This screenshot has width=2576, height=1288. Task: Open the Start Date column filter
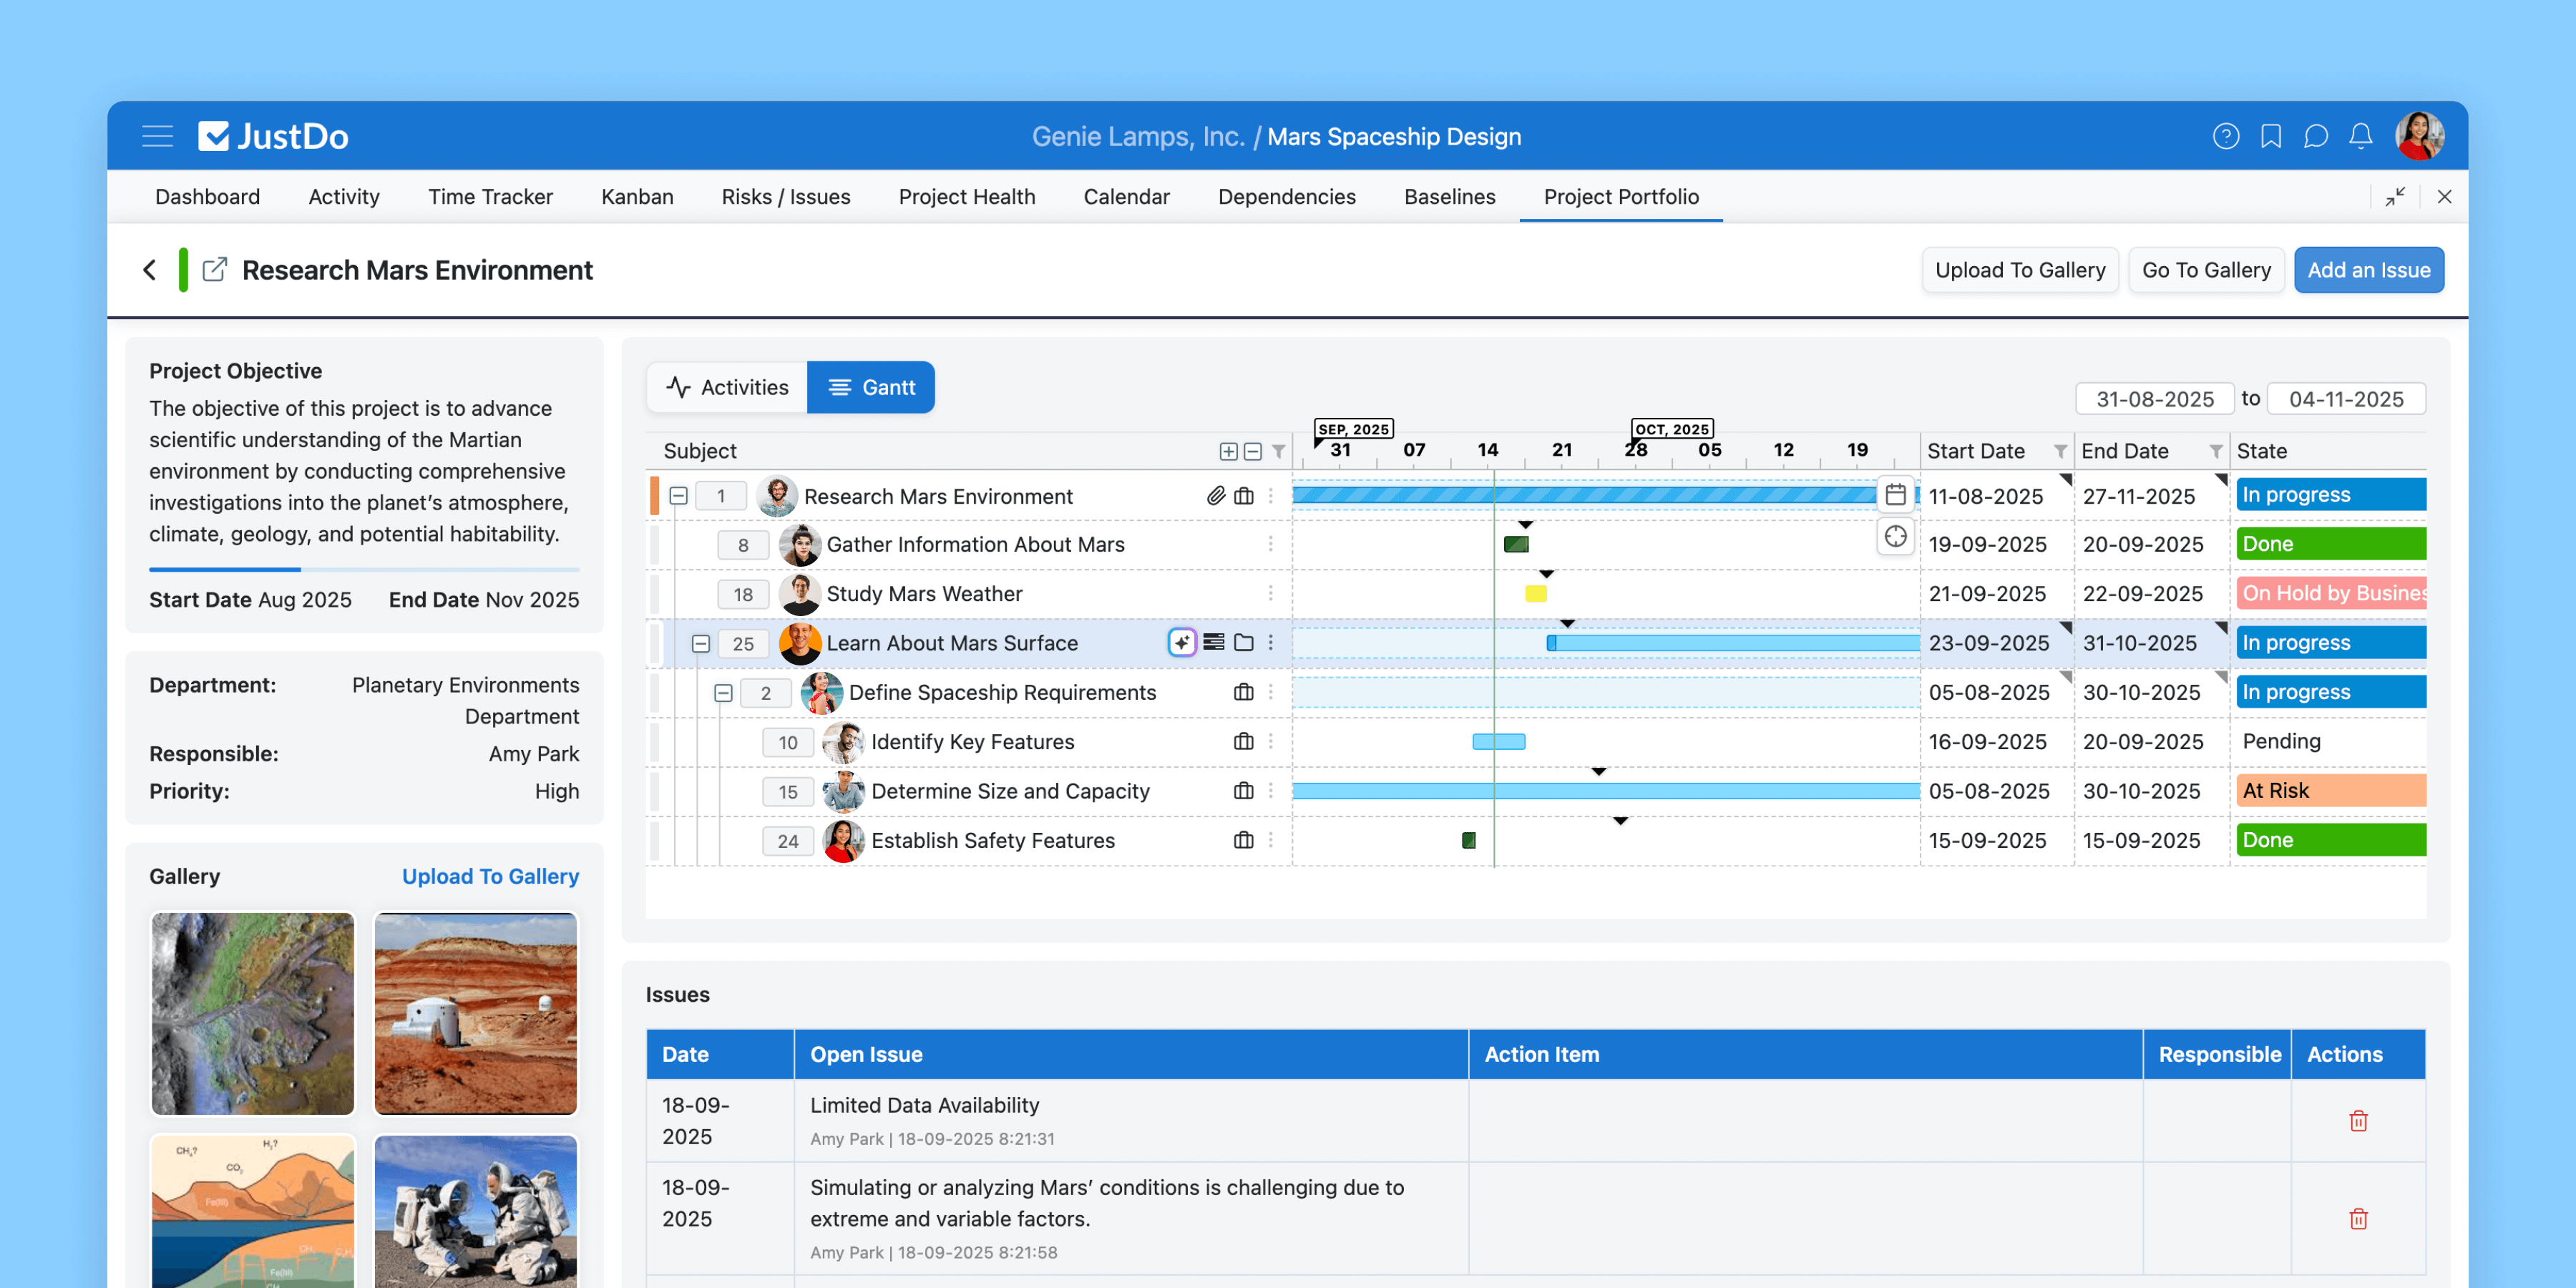pyautogui.click(x=2060, y=452)
